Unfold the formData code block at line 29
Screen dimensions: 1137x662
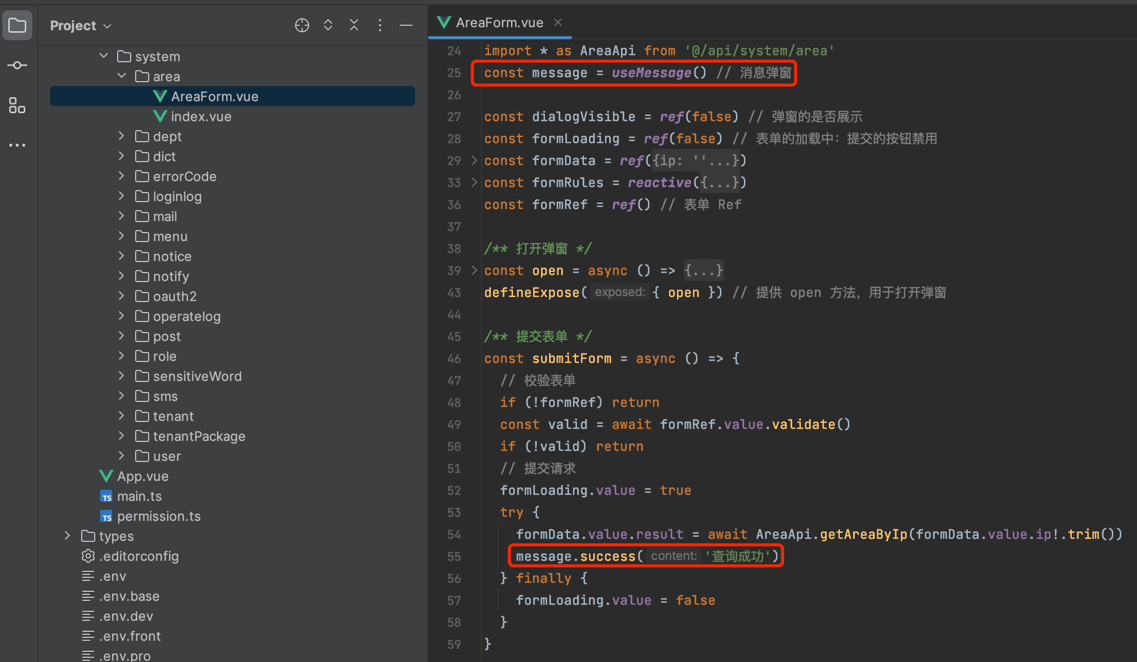pyautogui.click(x=475, y=160)
